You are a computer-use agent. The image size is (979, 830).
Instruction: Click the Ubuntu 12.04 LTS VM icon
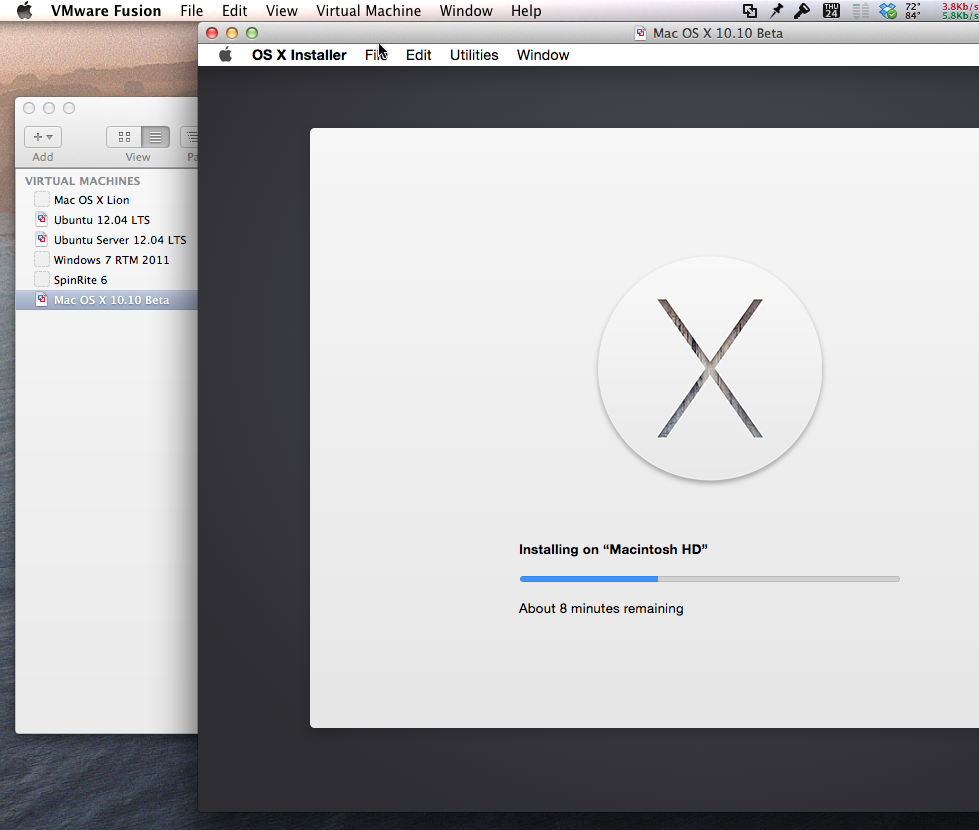42,219
